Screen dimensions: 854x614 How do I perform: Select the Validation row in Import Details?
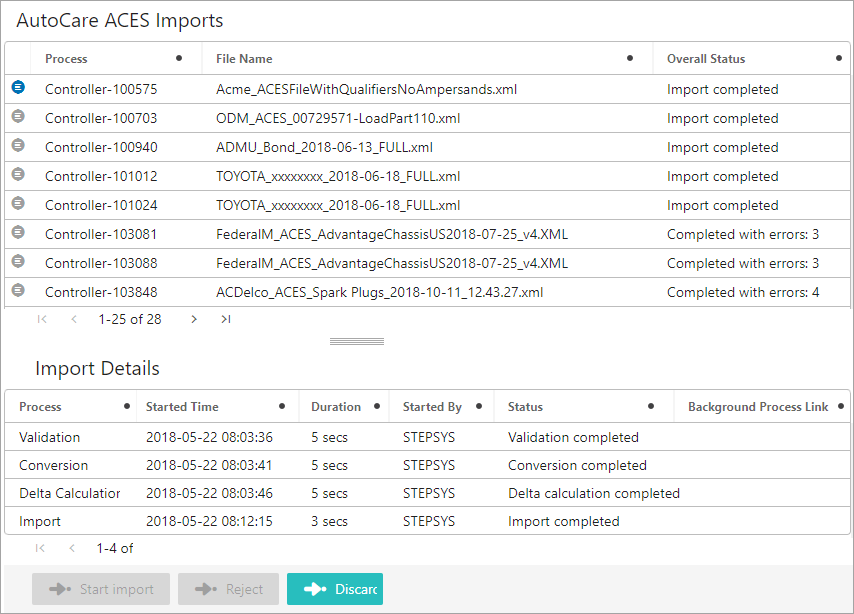[x=427, y=437]
